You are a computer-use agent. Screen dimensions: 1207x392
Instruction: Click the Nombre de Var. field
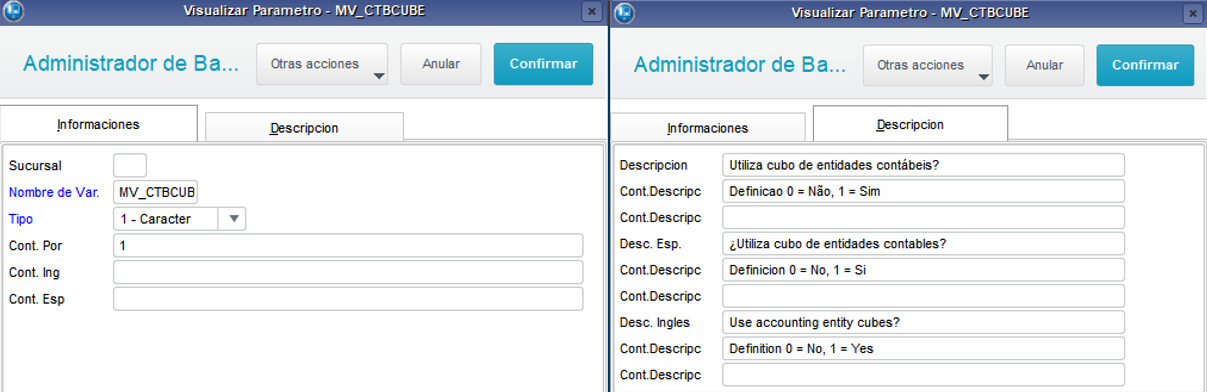pyautogui.click(x=155, y=192)
